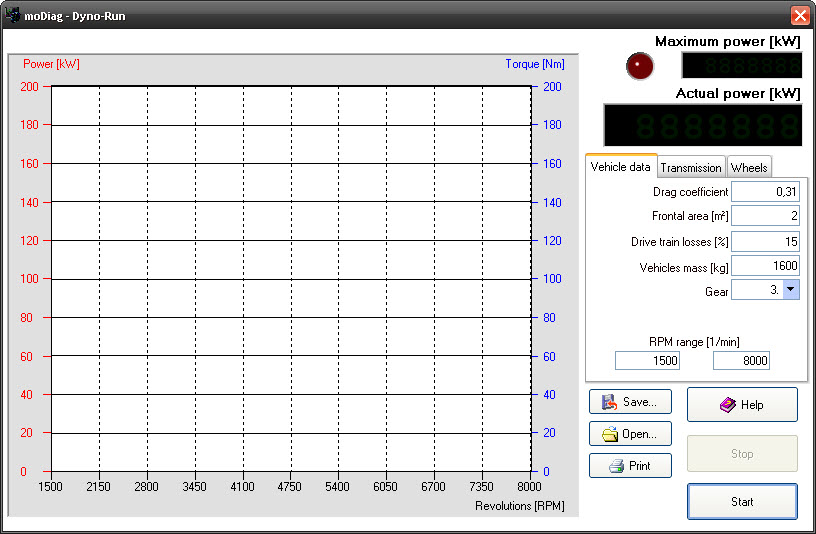Open the Wheels tab

point(749,168)
